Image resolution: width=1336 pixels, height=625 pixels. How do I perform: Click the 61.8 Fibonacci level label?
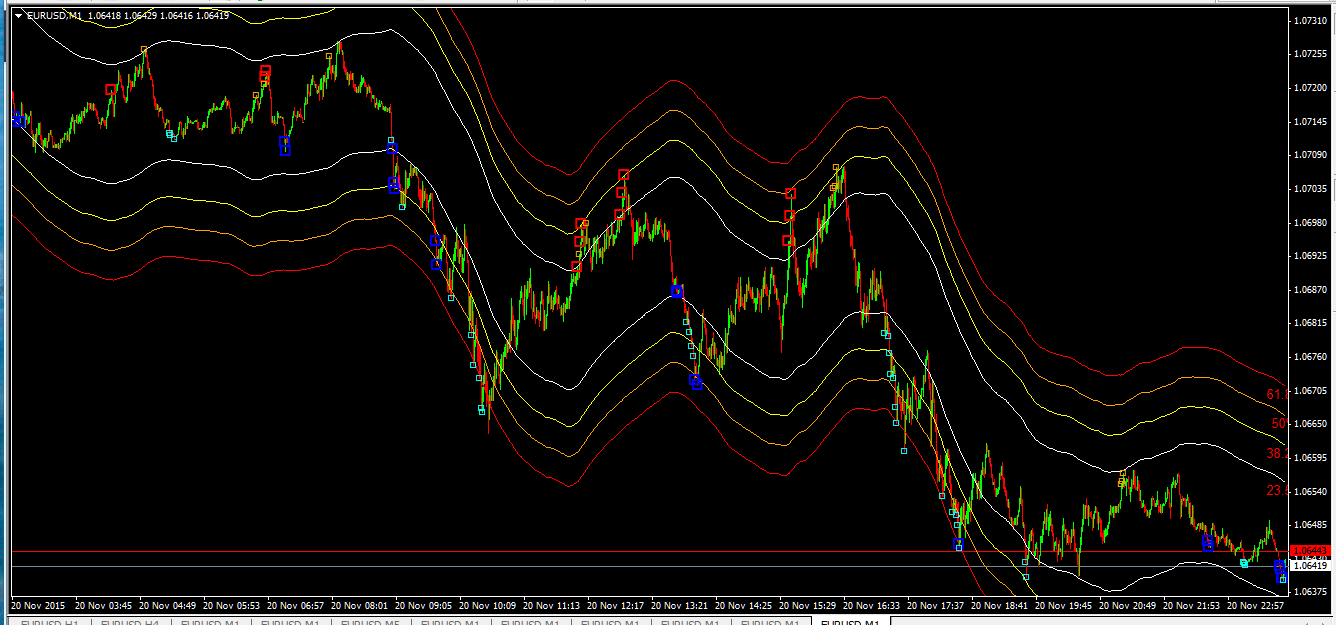coord(1277,395)
